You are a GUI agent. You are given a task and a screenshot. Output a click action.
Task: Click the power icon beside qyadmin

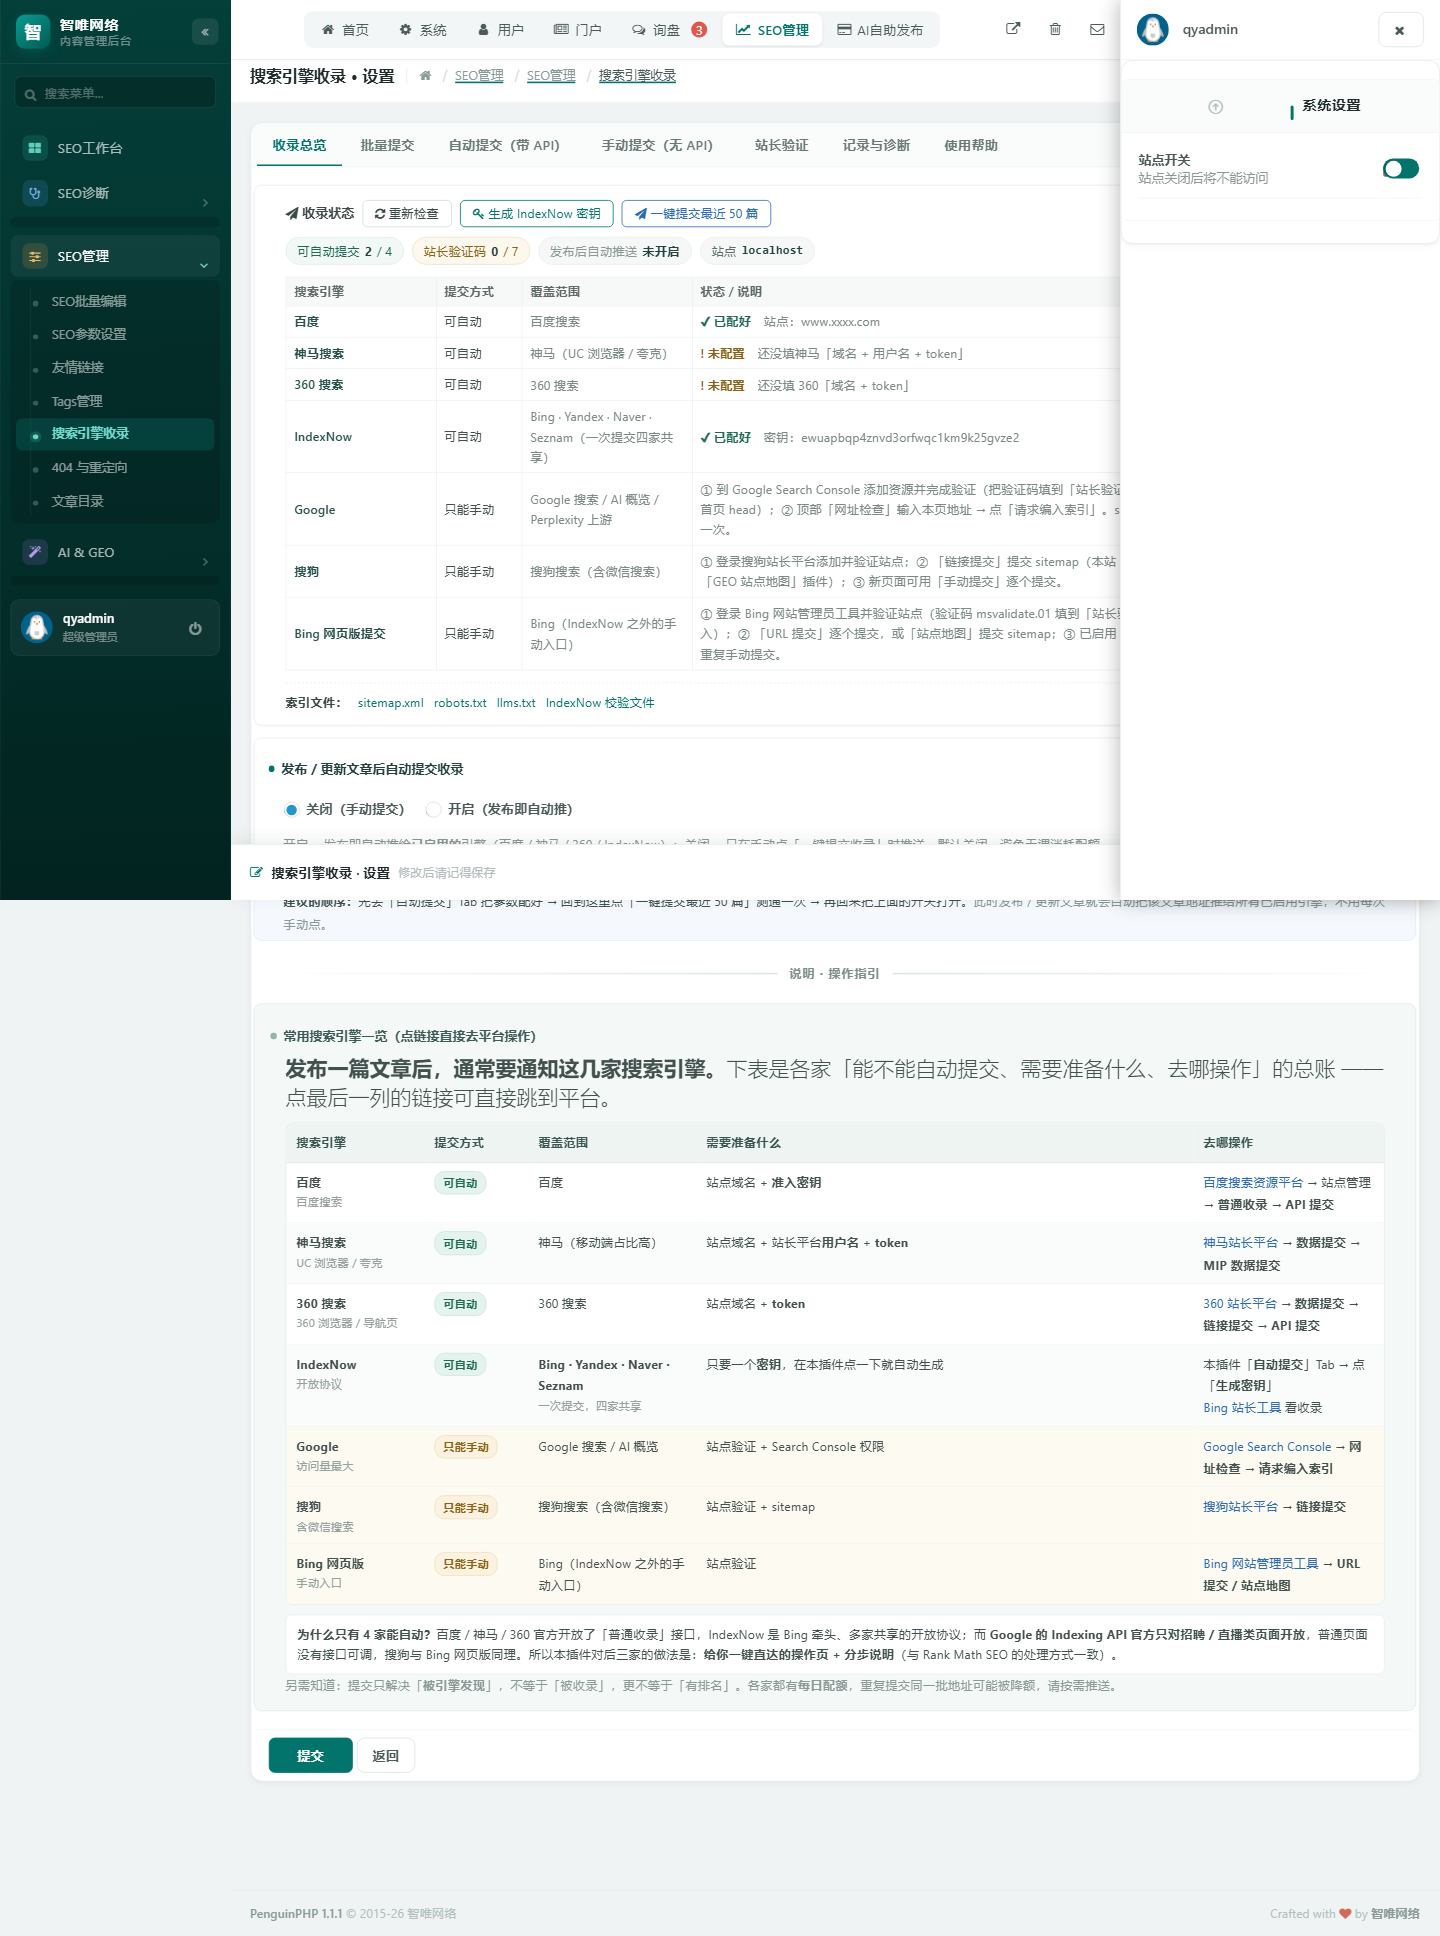(x=195, y=628)
